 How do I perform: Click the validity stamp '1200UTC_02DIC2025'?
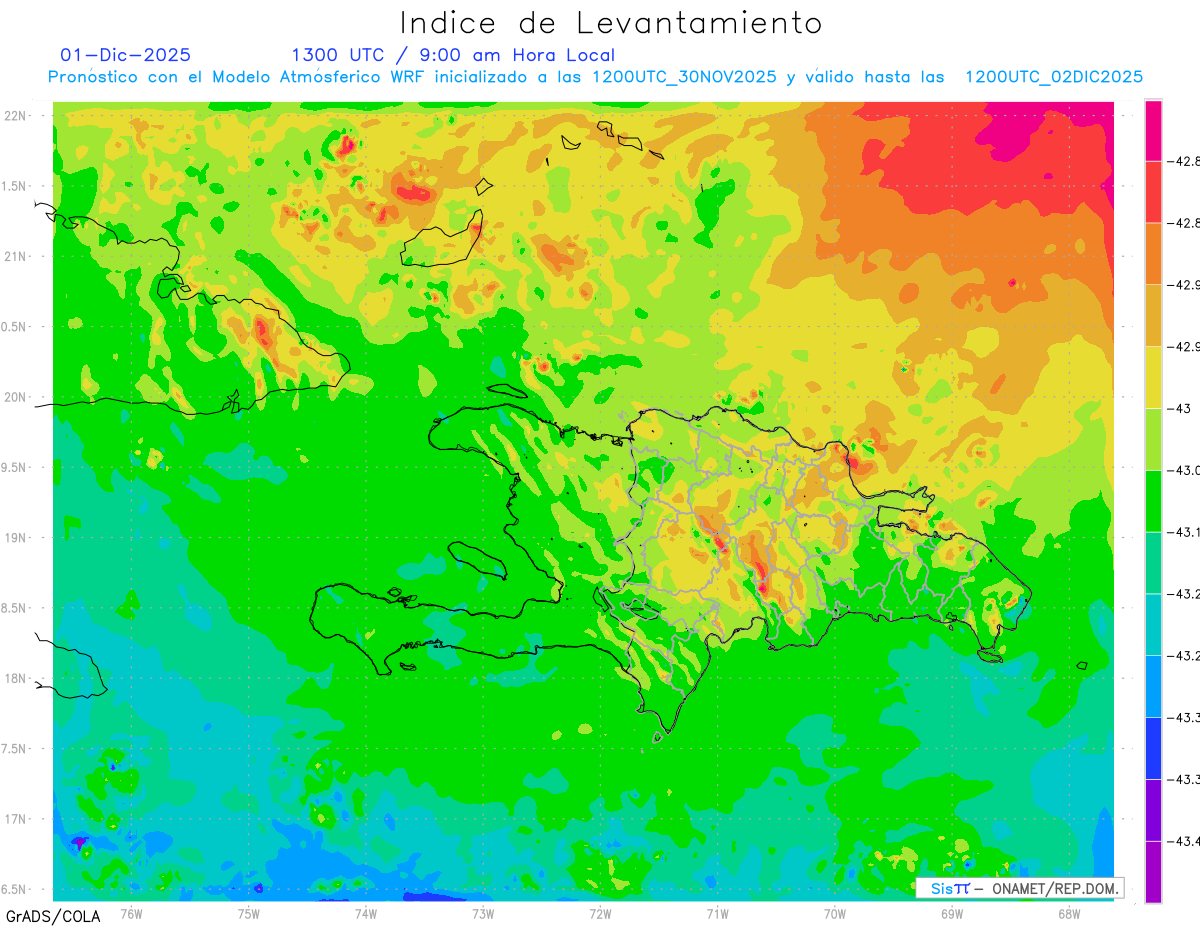pyautogui.click(x=1053, y=77)
